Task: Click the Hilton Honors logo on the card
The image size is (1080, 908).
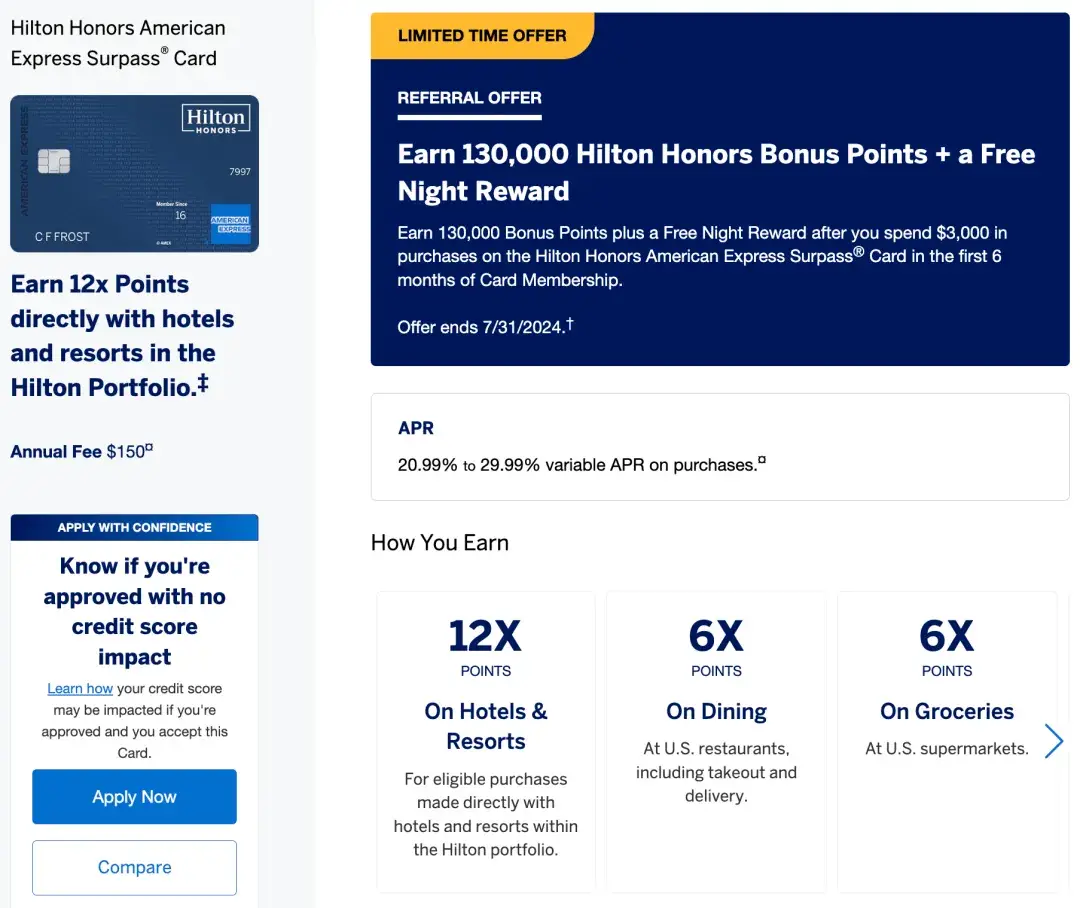Action: (215, 120)
